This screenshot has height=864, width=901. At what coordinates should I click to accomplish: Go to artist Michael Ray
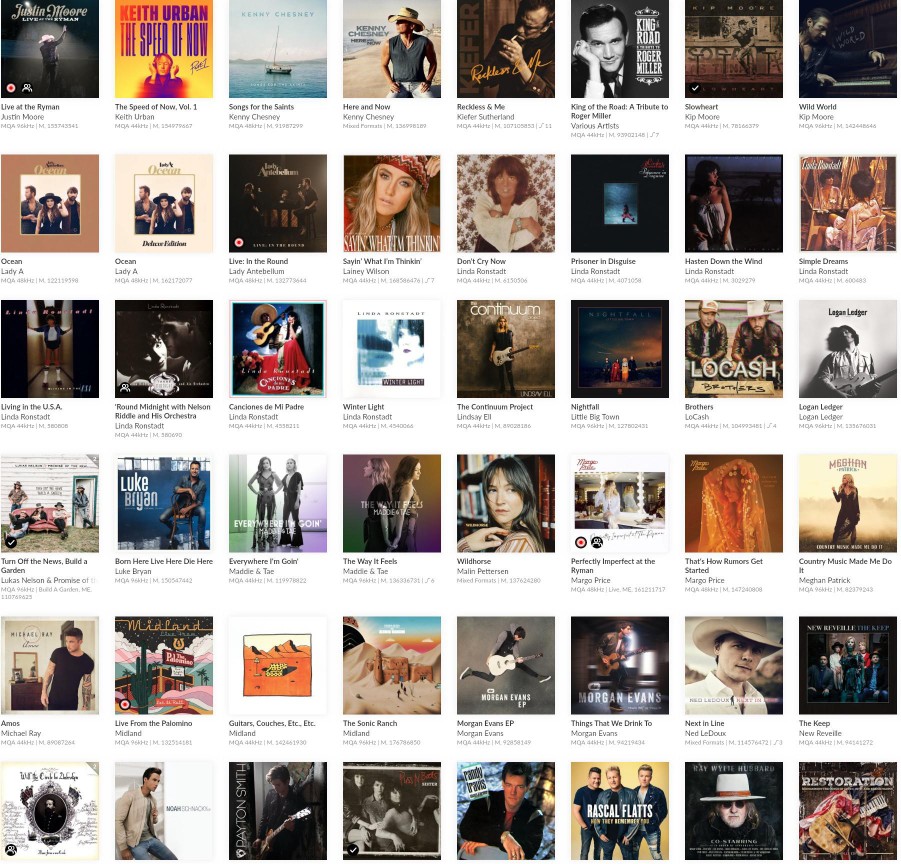click(x=21, y=734)
